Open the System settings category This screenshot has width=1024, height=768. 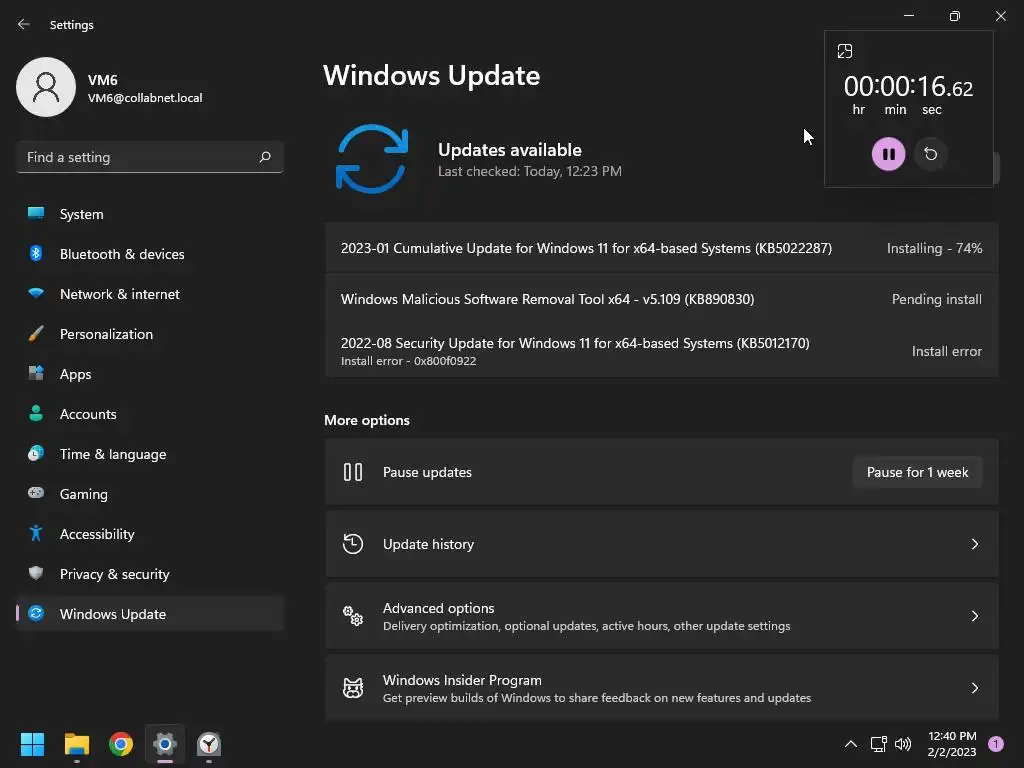pyautogui.click(x=150, y=214)
